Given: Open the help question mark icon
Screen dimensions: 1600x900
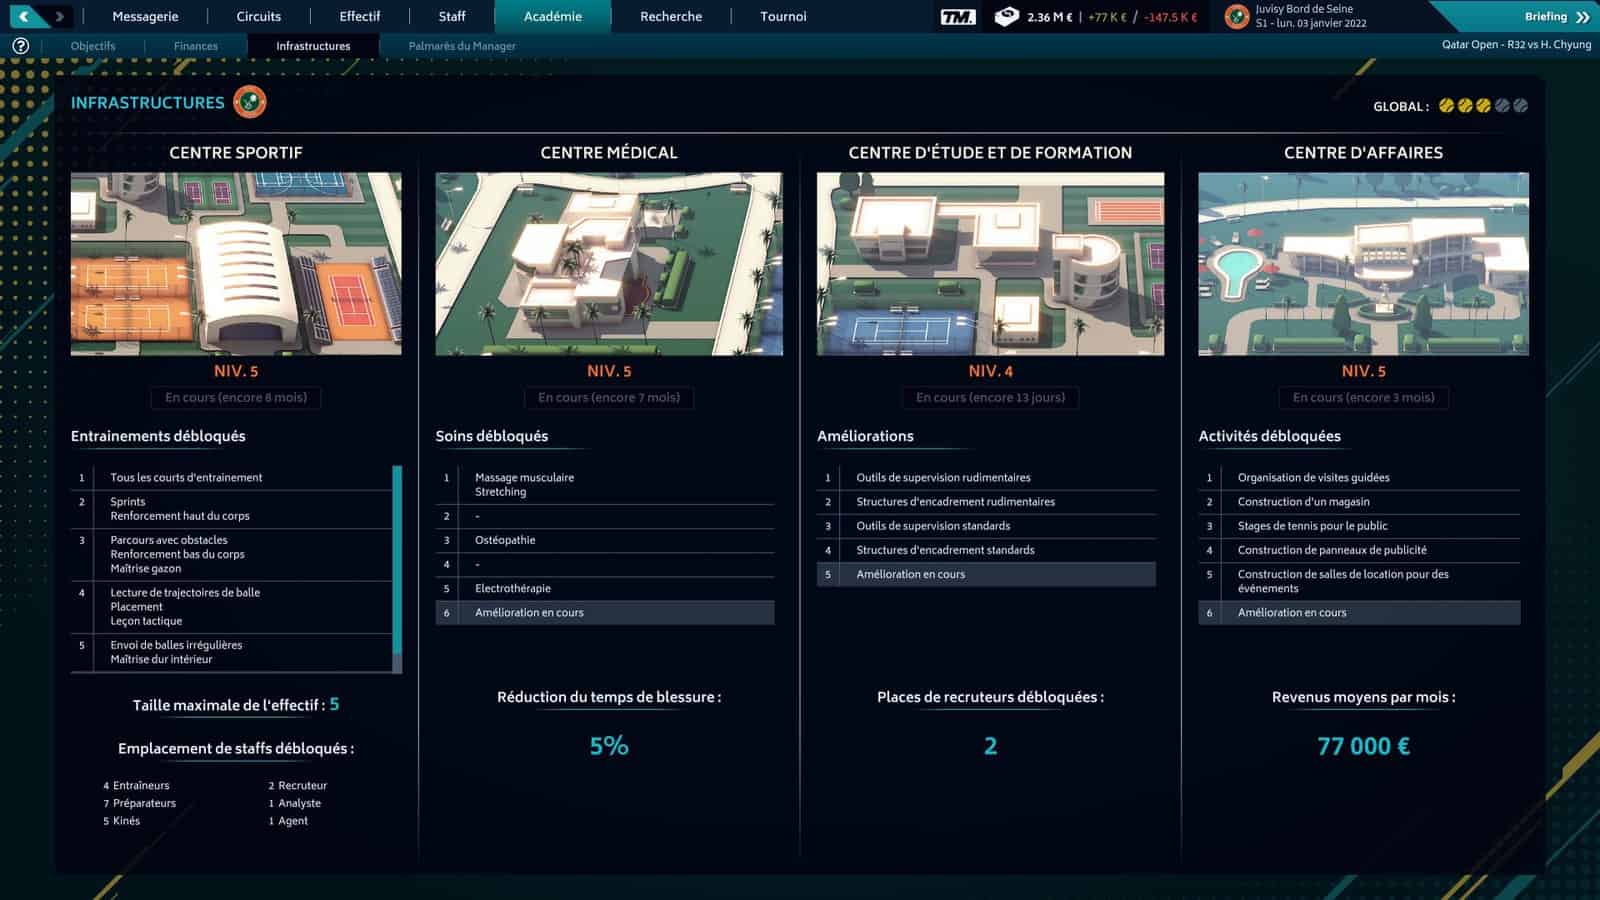Looking at the screenshot, I should 20,46.
